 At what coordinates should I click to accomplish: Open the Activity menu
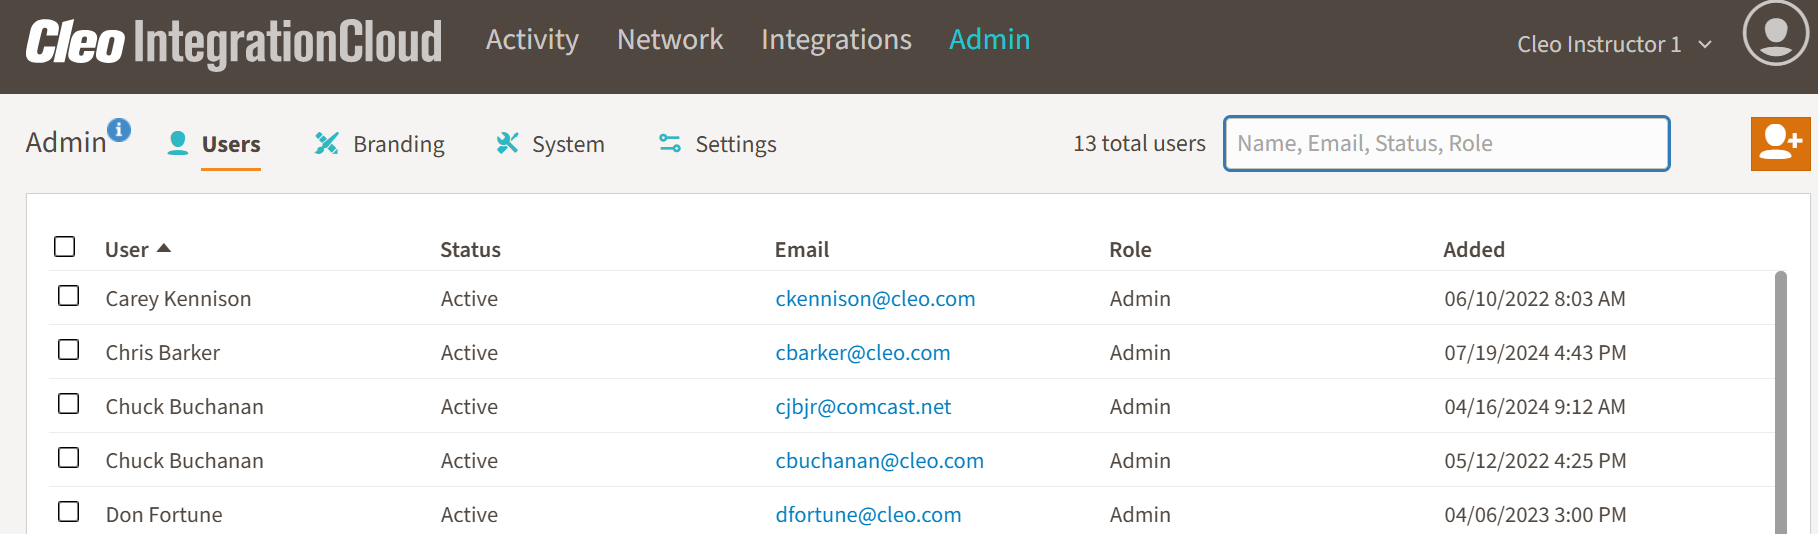(x=532, y=40)
